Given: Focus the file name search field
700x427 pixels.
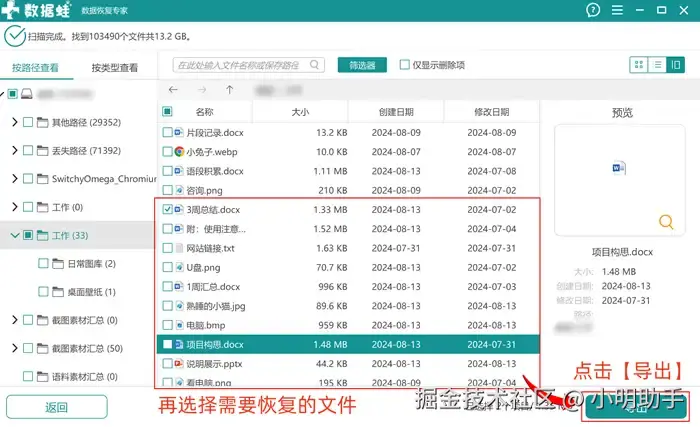Looking at the screenshot, I should coord(249,65).
